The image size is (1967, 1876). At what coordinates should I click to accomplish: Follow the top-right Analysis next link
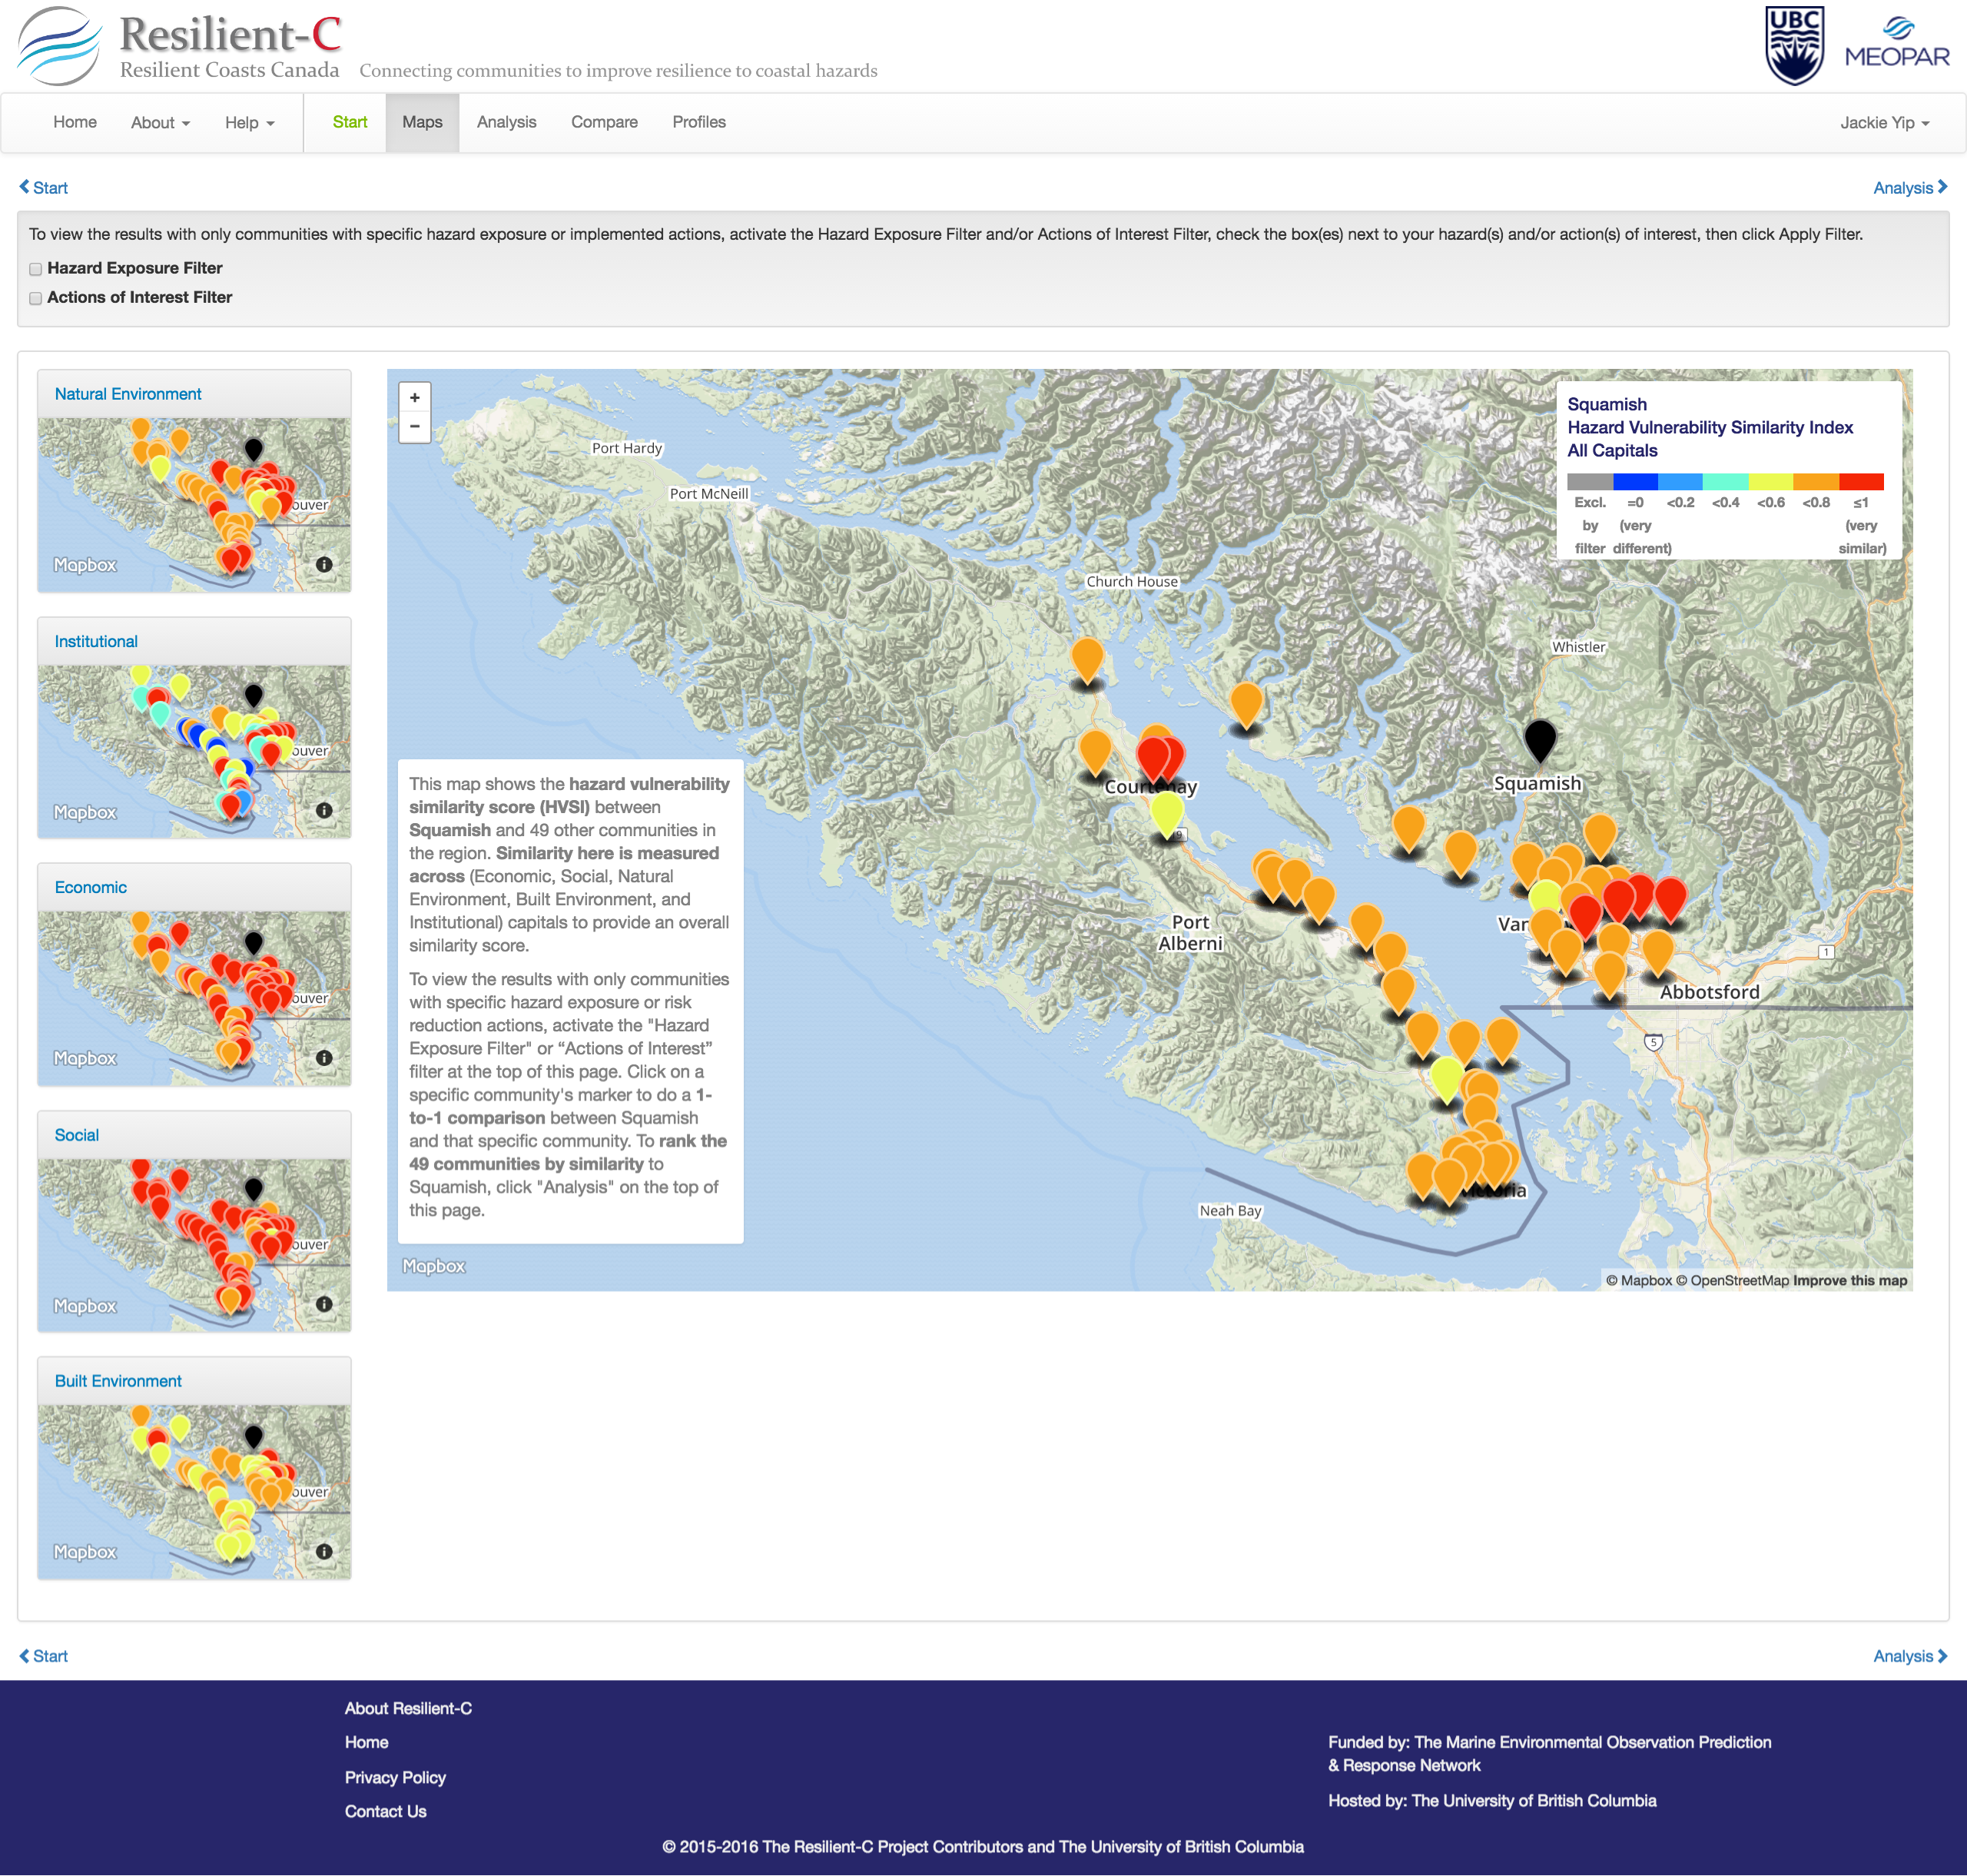coord(1909,187)
